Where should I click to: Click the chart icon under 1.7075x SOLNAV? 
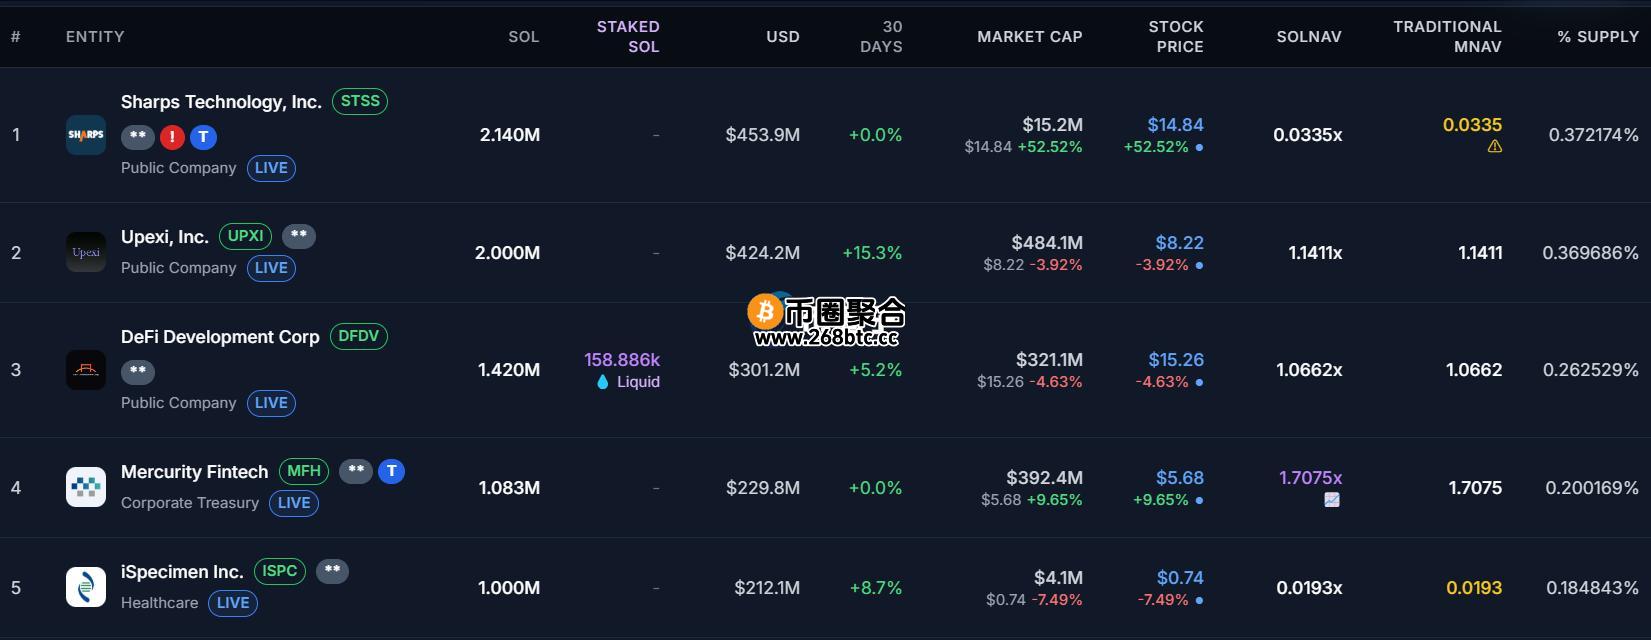click(x=1332, y=500)
